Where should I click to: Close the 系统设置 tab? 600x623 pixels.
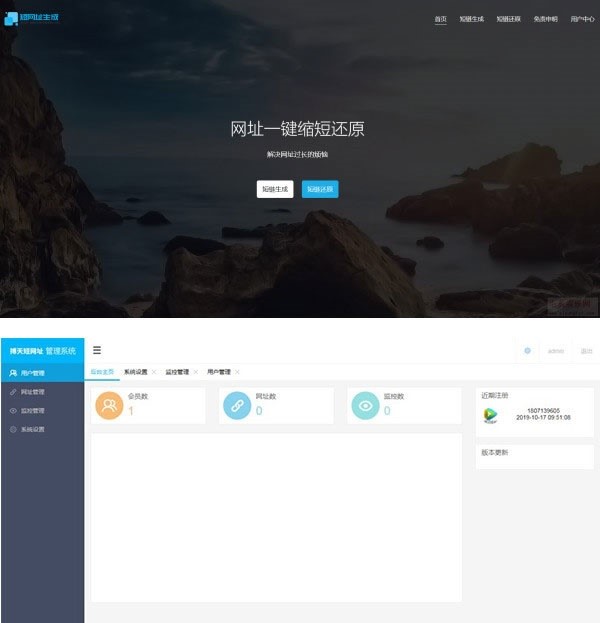pos(153,372)
